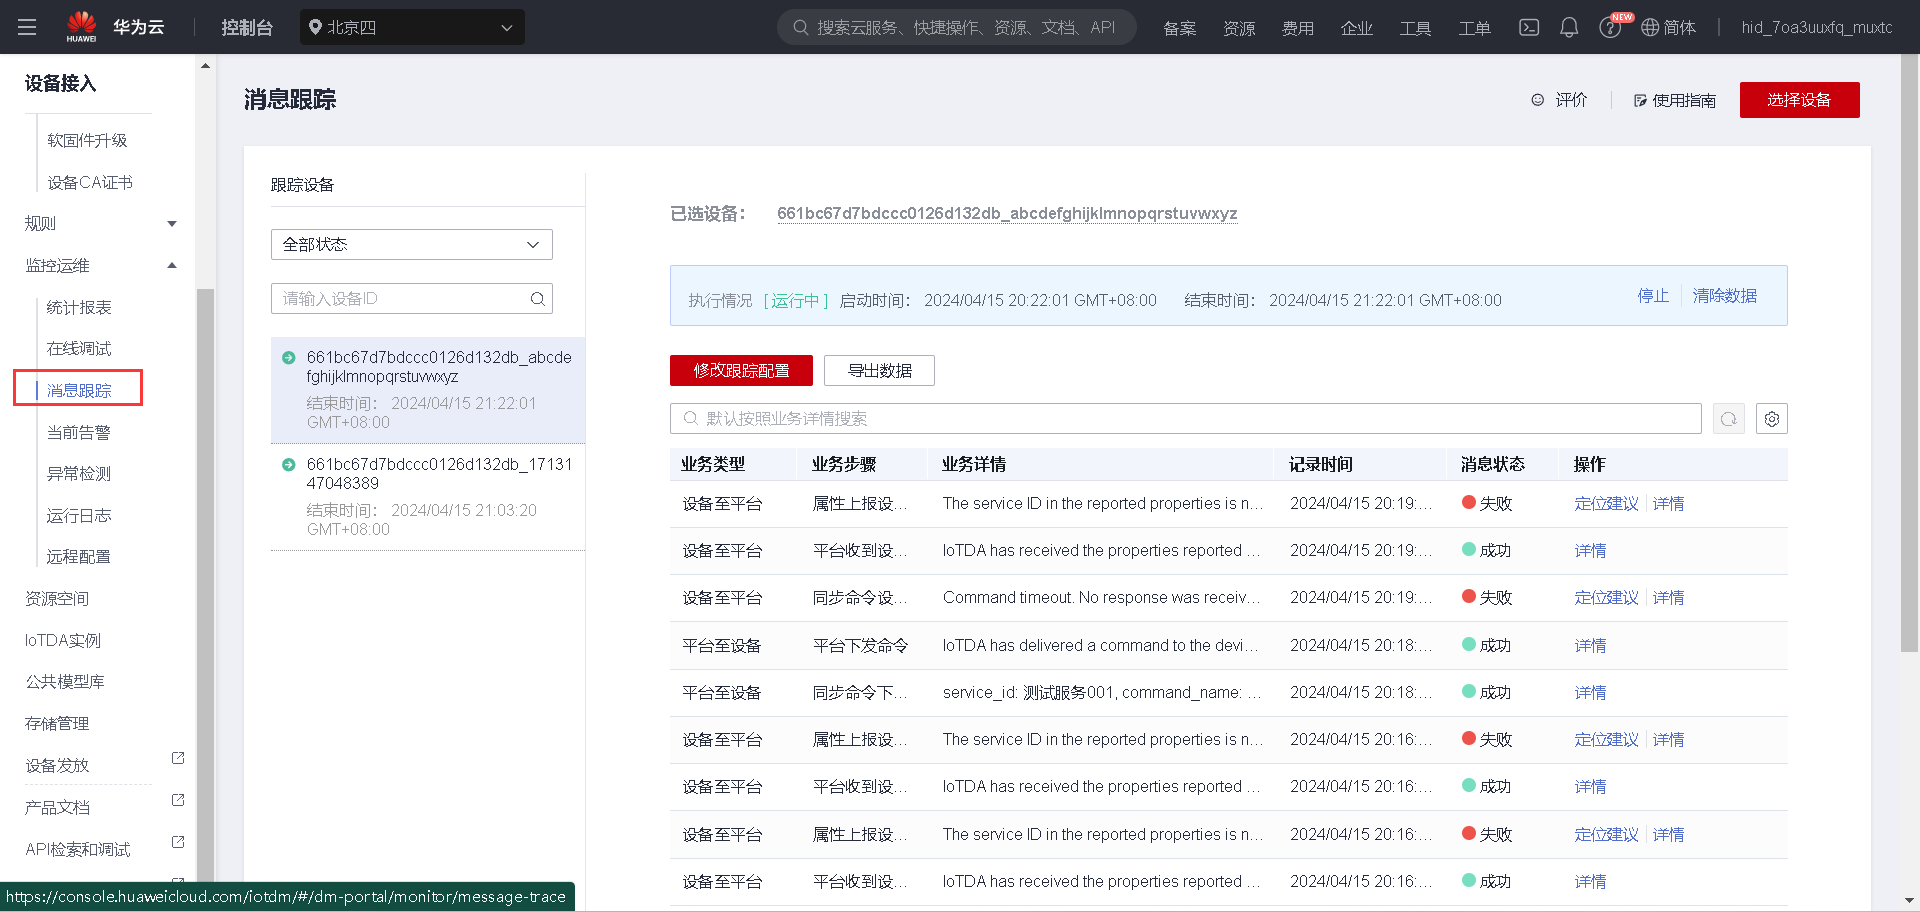Open the 资源 top menu

[1239, 28]
